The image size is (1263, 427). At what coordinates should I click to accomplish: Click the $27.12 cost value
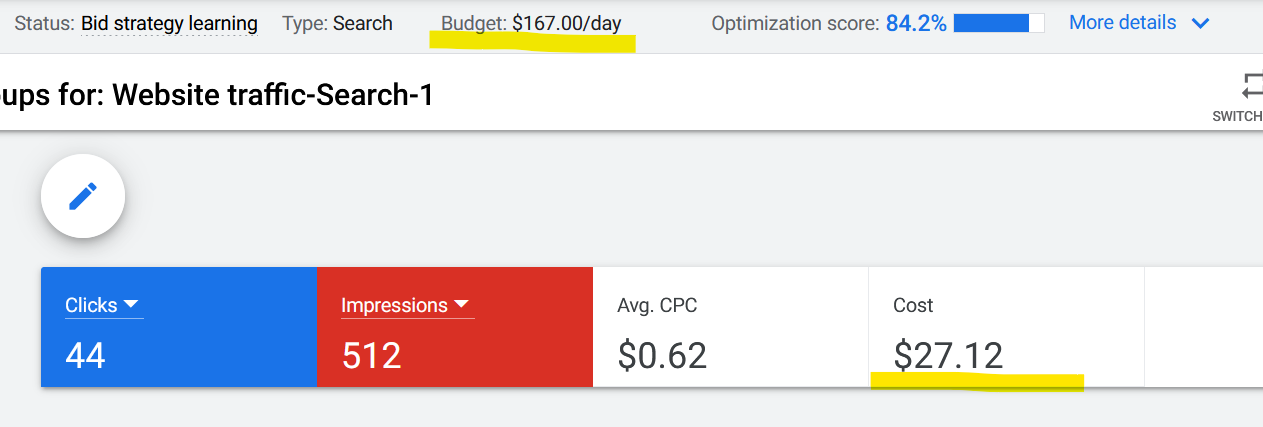[x=948, y=356]
